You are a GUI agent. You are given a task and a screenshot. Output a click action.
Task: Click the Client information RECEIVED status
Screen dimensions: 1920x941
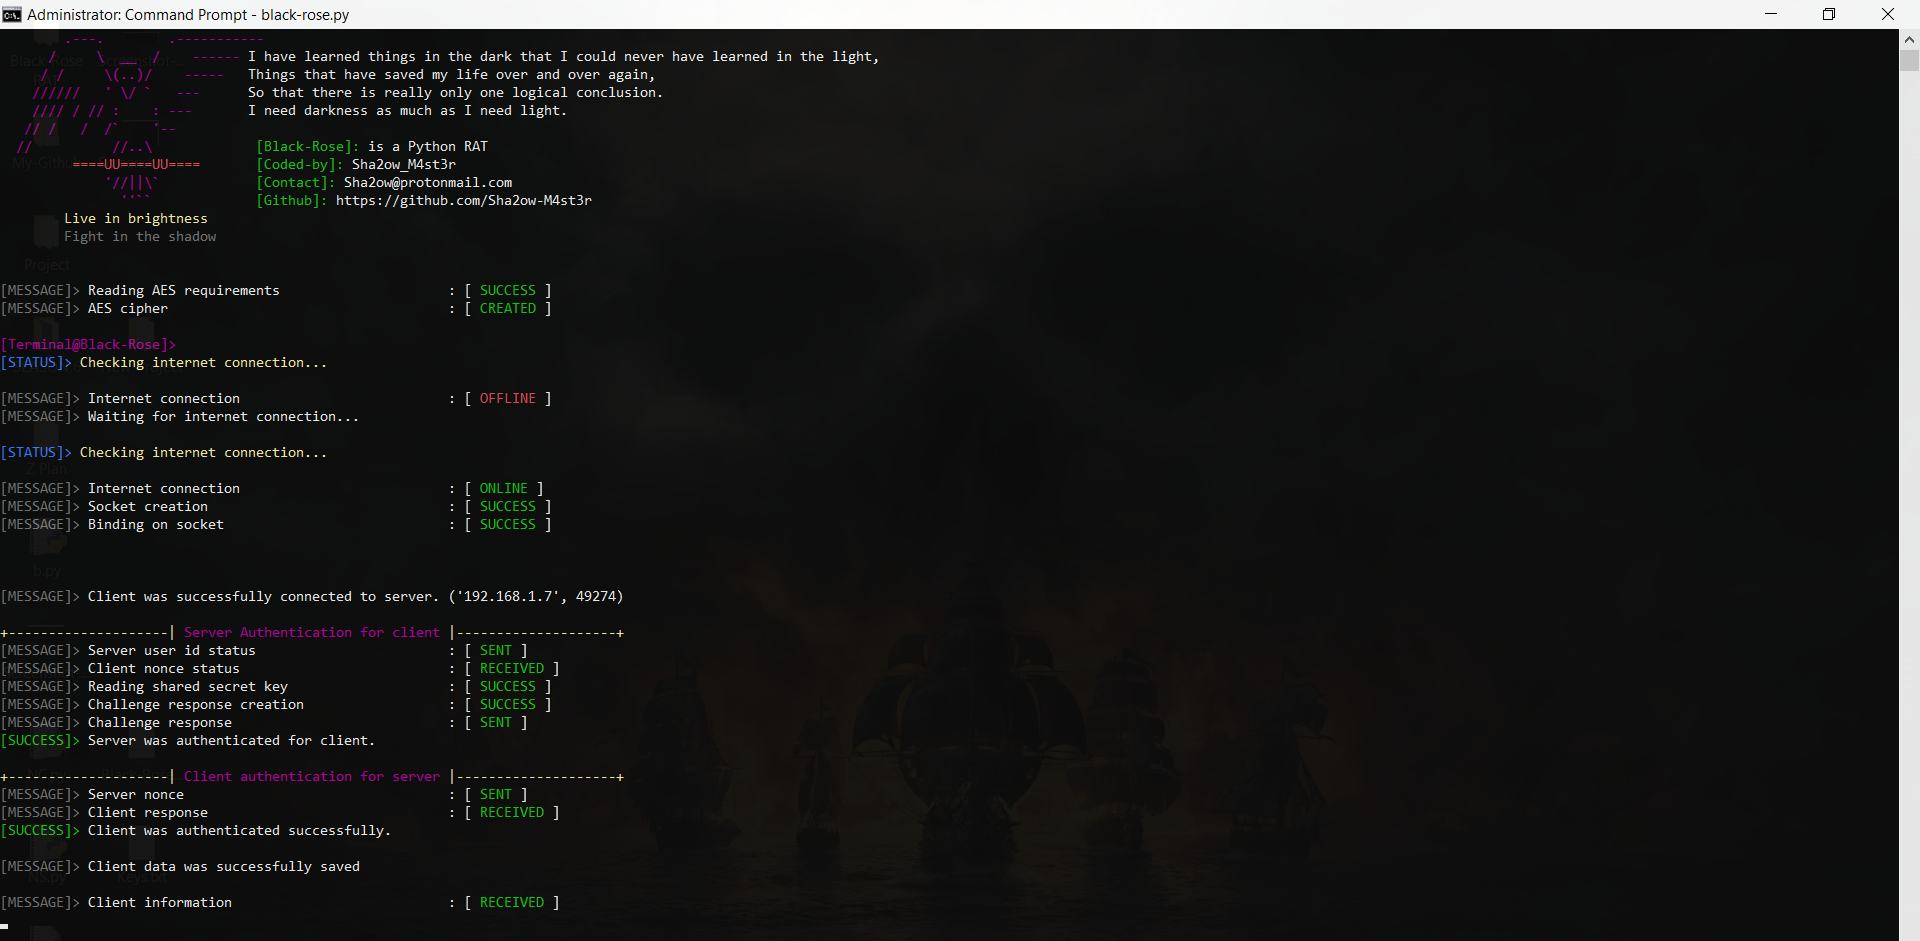coord(512,902)
